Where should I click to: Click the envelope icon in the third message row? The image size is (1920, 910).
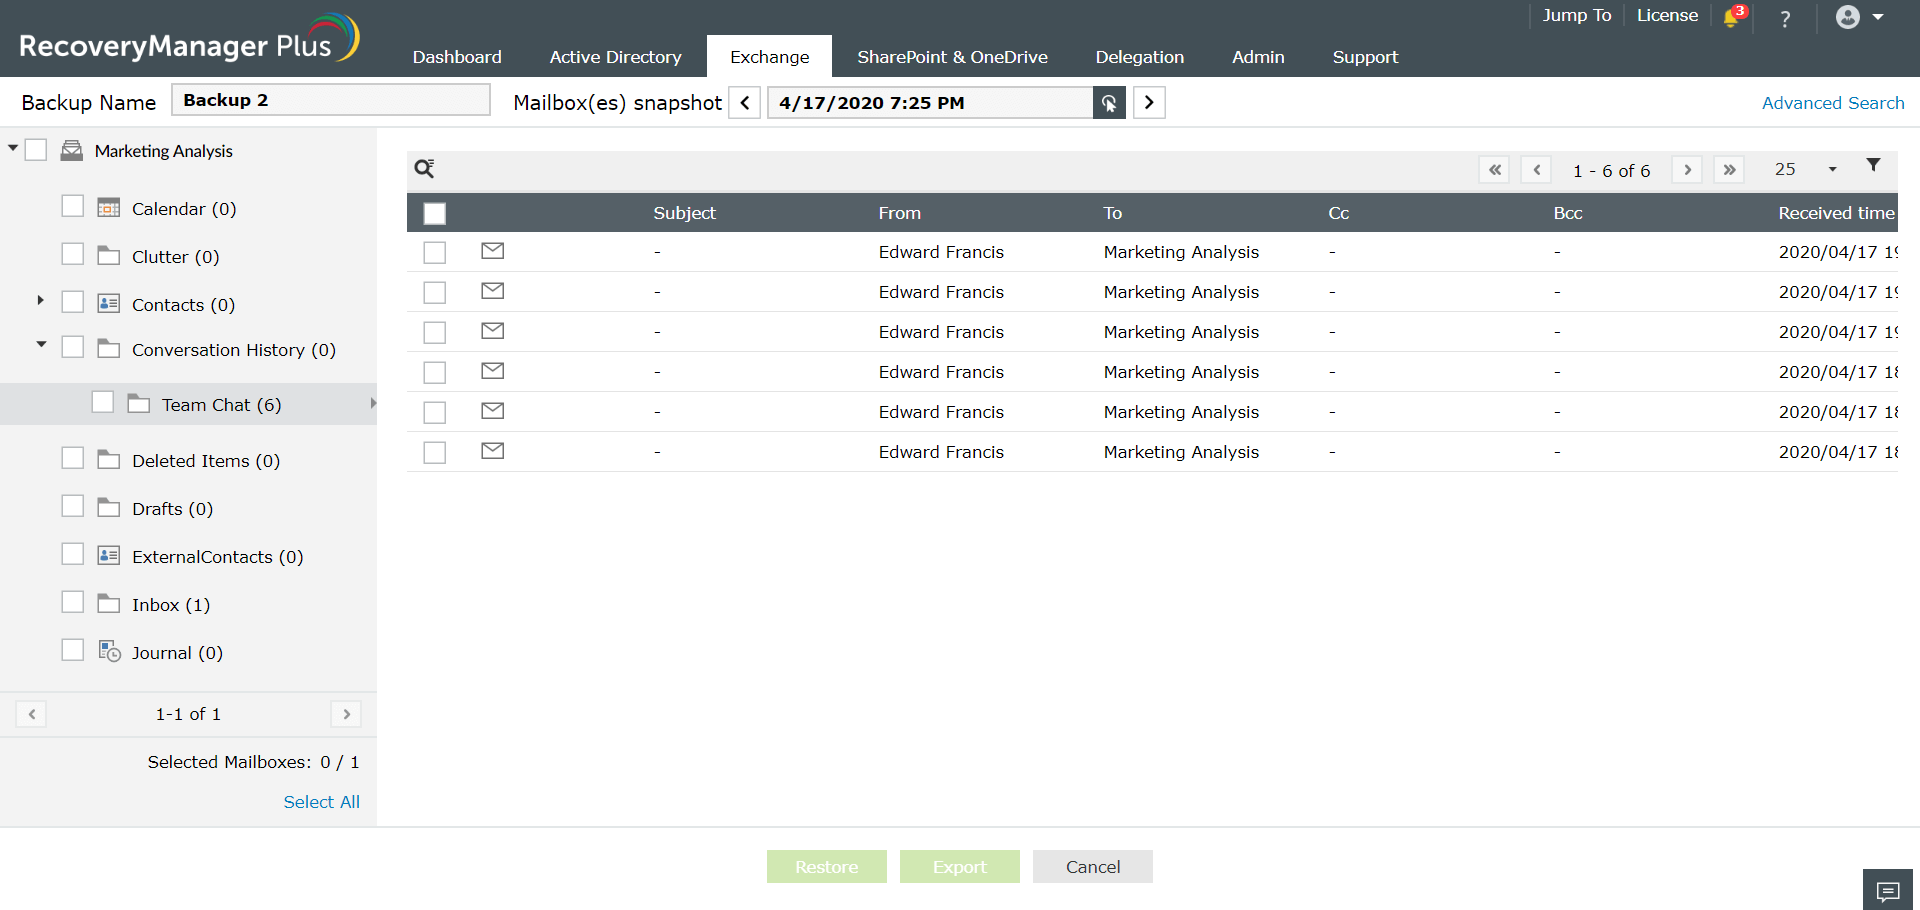pyautogui.click(x=492, y=331)
